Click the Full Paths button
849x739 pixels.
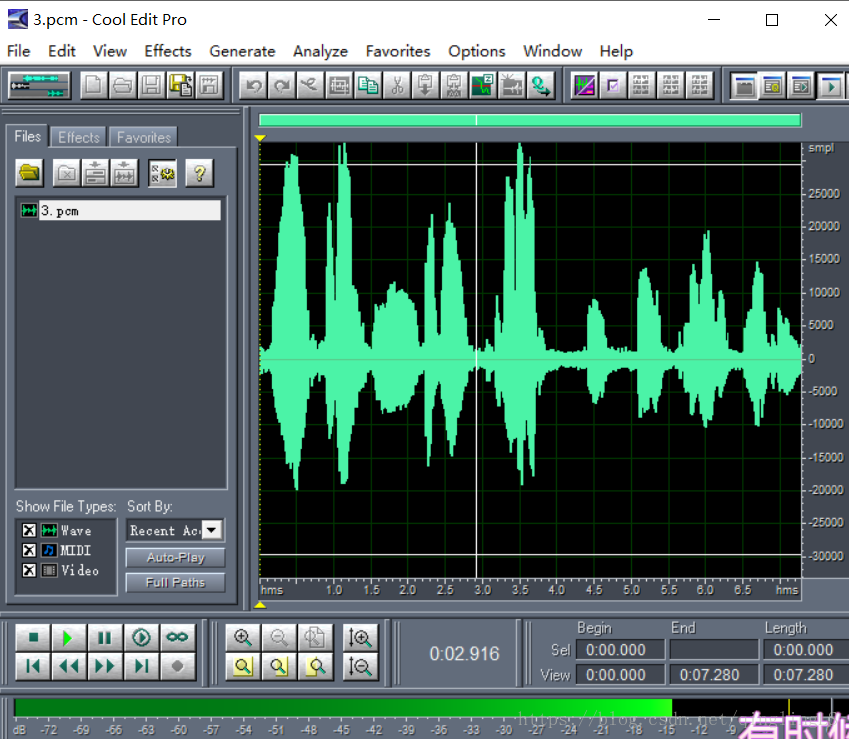174,582
